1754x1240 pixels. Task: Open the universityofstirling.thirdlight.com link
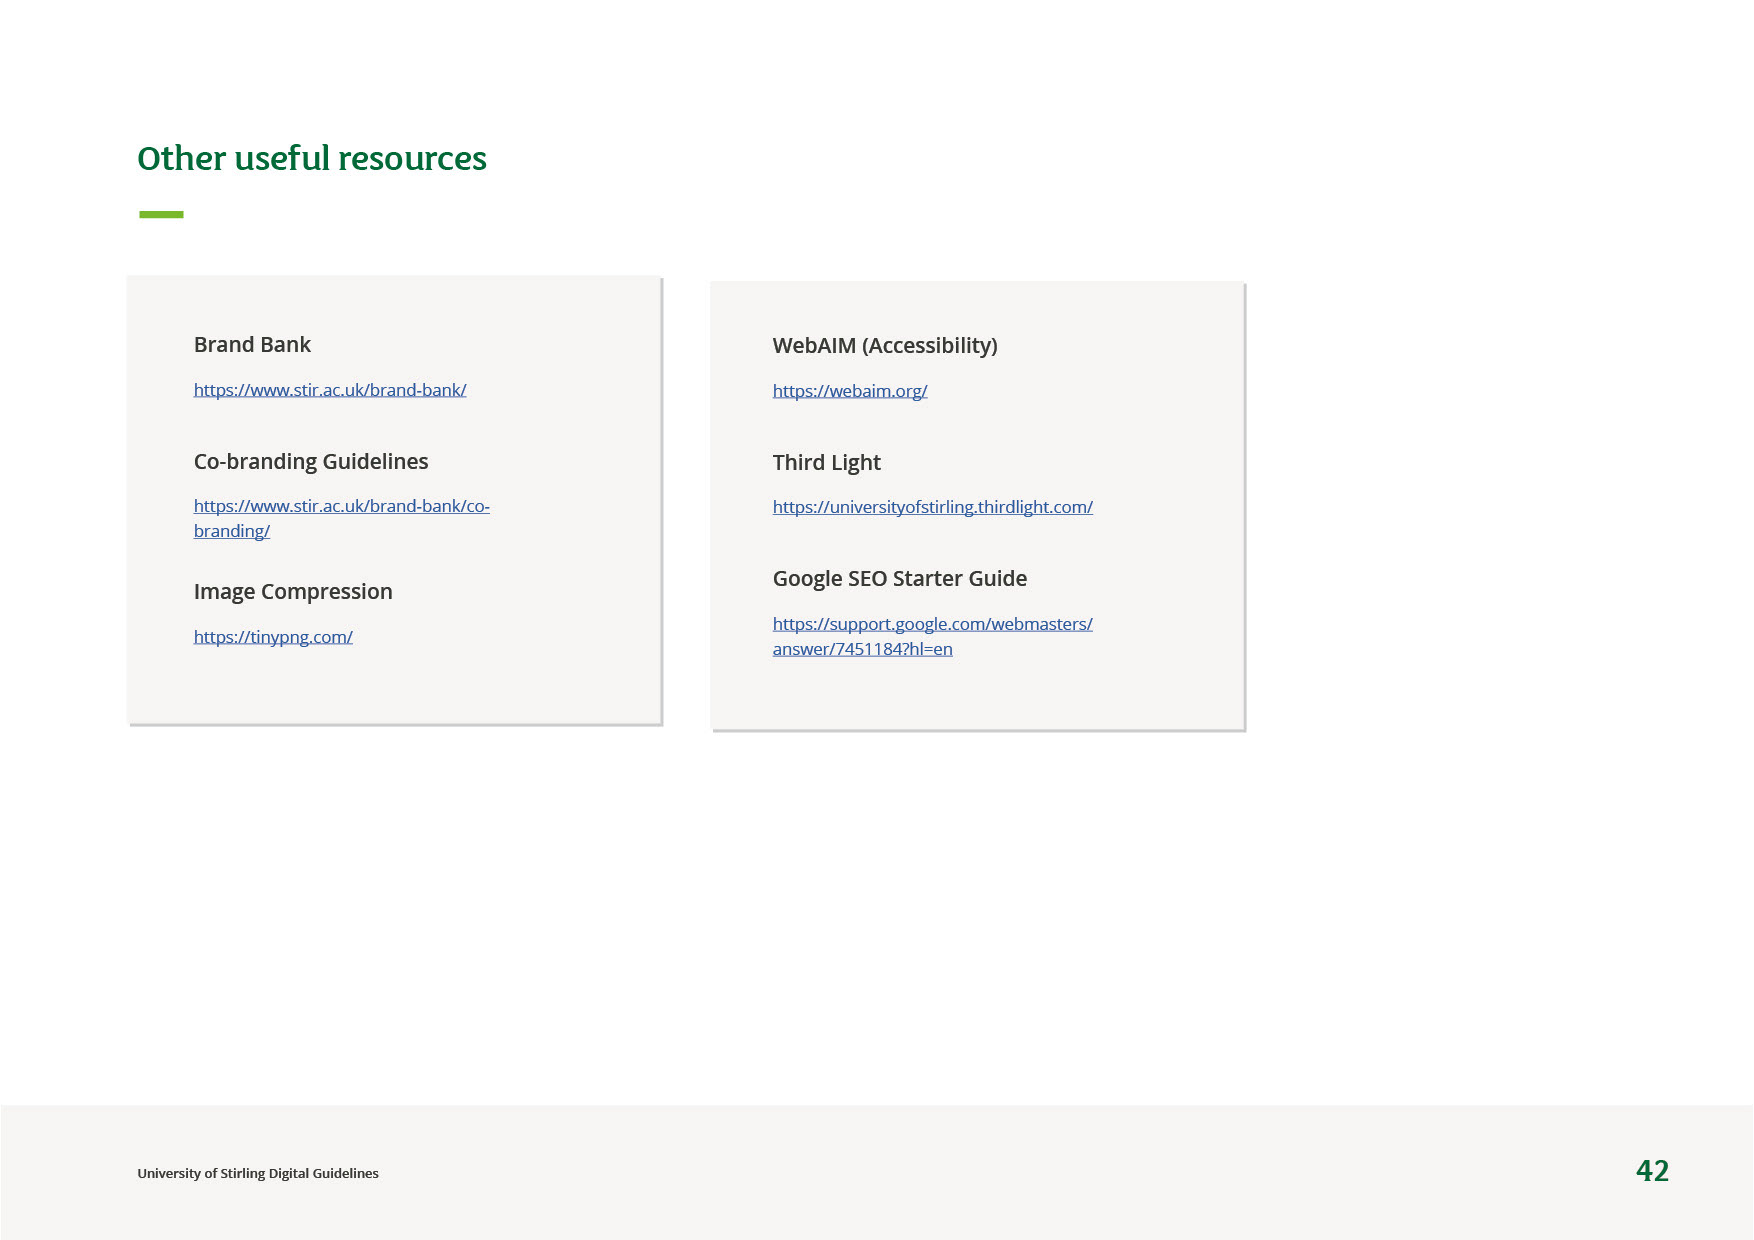pos(932,507)
